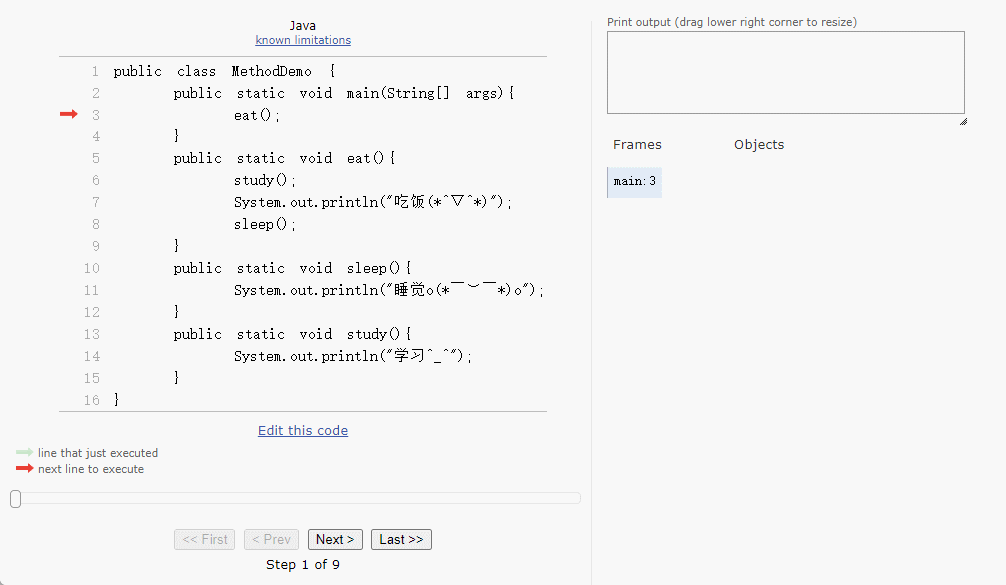Jump to the end with Last >>
The width and height of the screenshot is (1006, 585).
[x=401, y=540]
